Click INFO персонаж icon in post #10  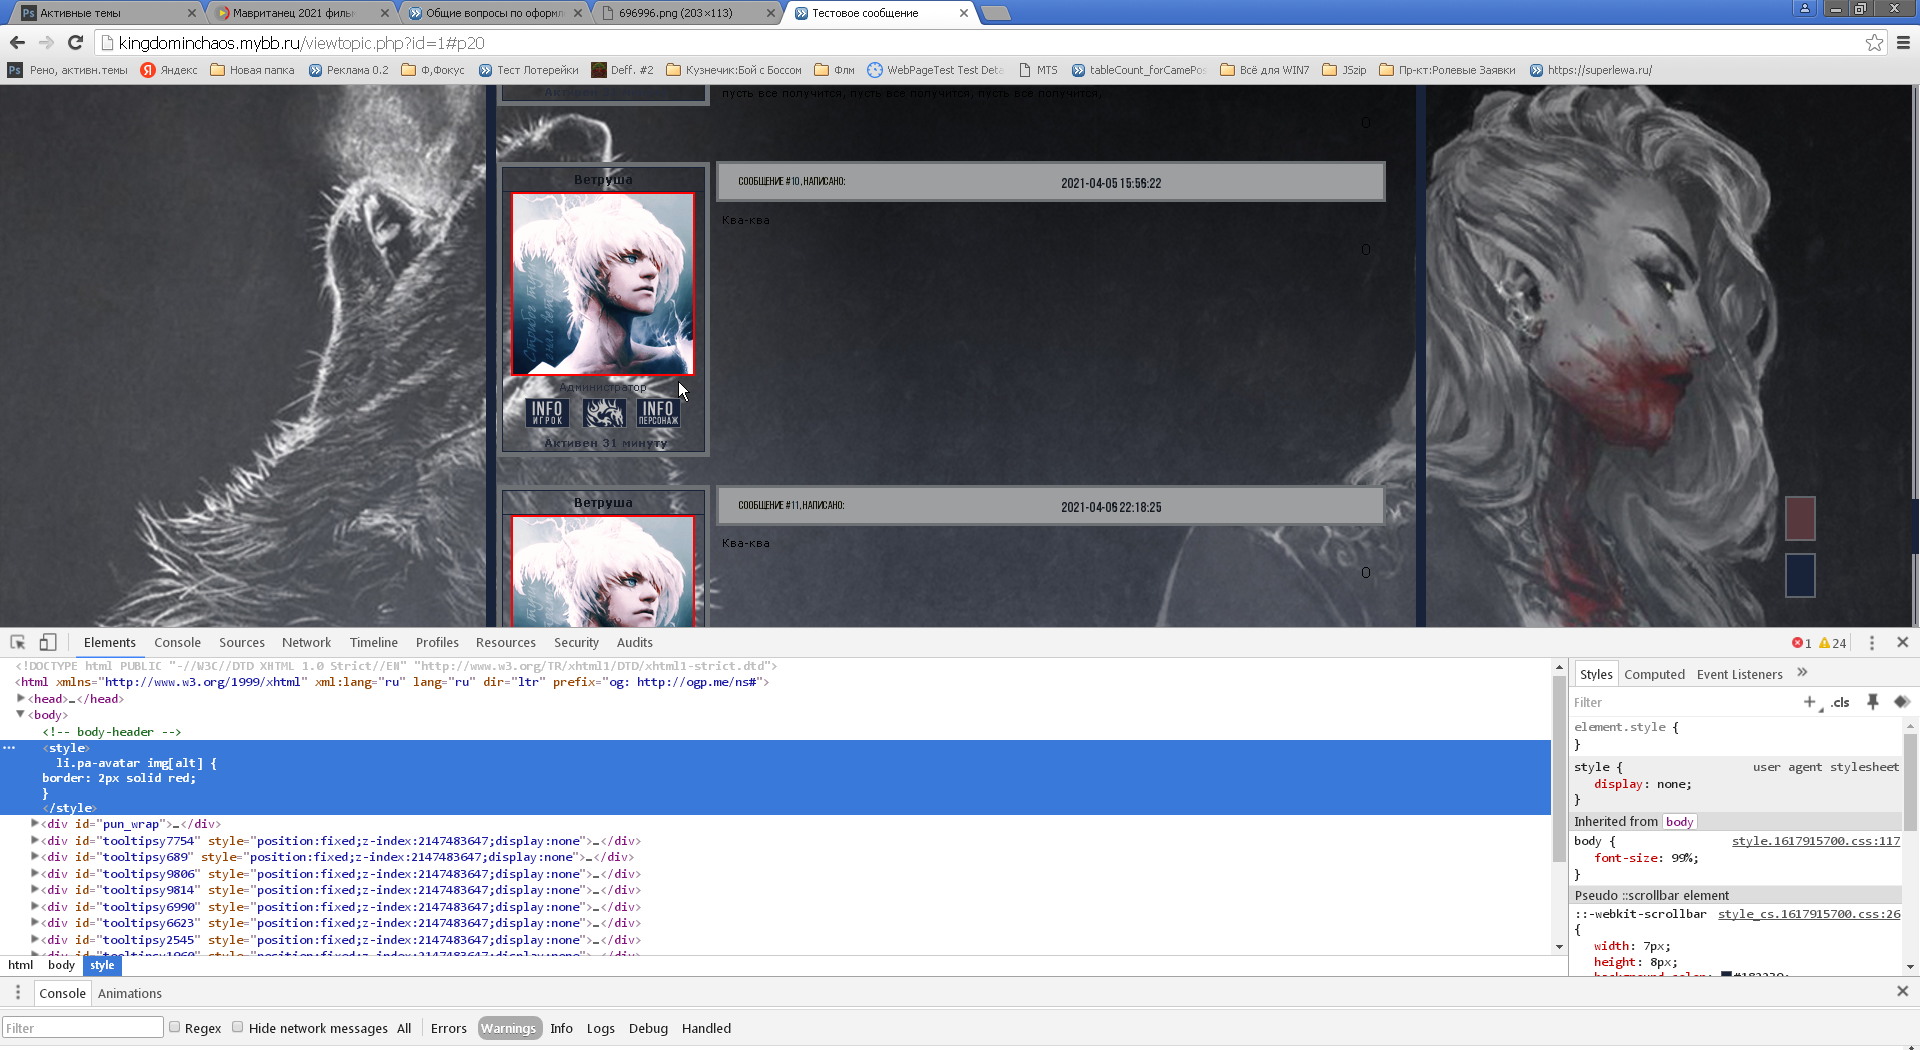tap(658, 413)
